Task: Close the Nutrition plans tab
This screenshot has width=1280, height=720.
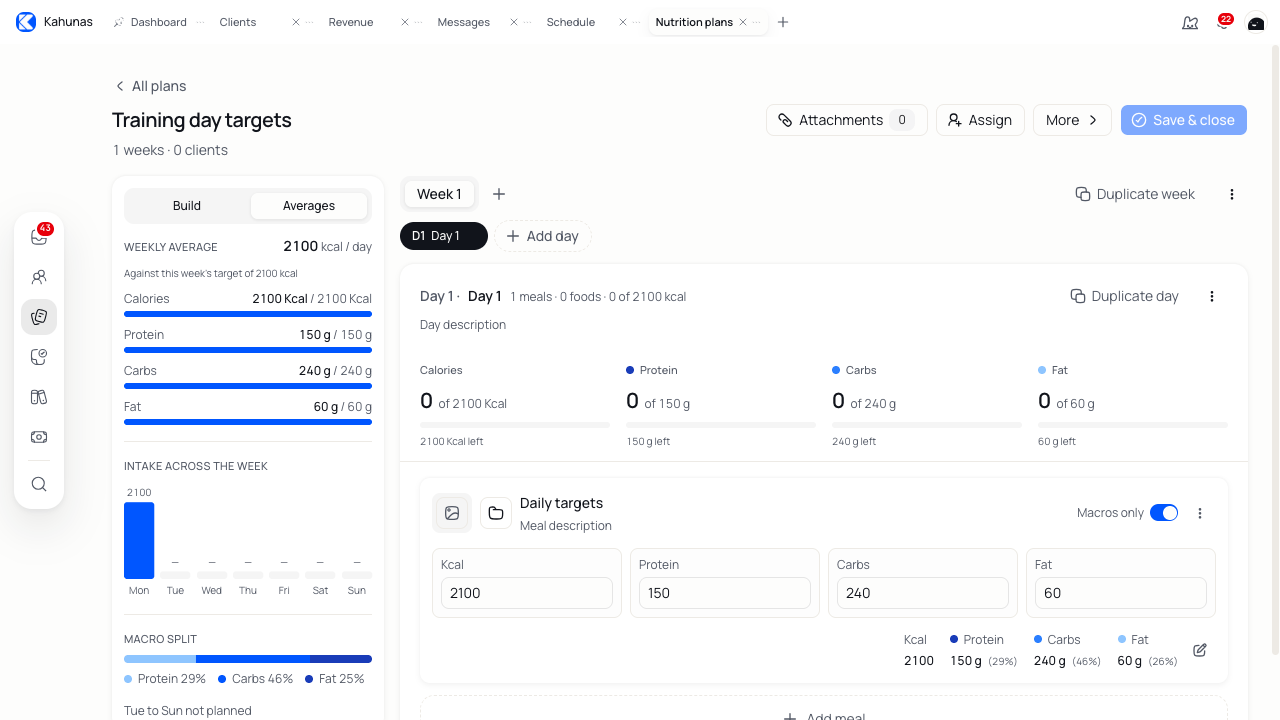Action: [x=743, y=22]
